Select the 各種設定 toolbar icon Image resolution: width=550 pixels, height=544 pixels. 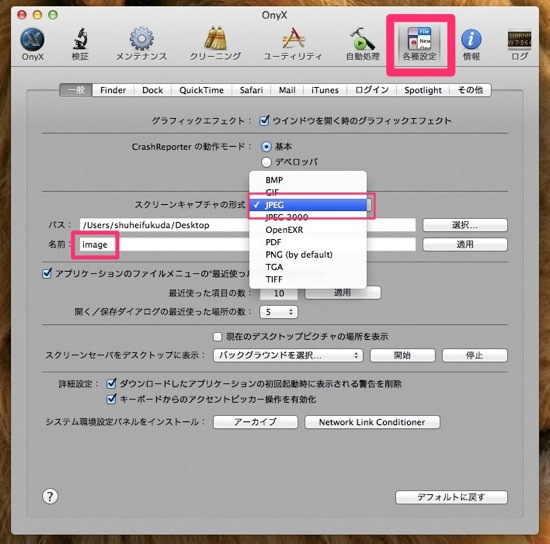pyautogui.click(x=420, y=44)
